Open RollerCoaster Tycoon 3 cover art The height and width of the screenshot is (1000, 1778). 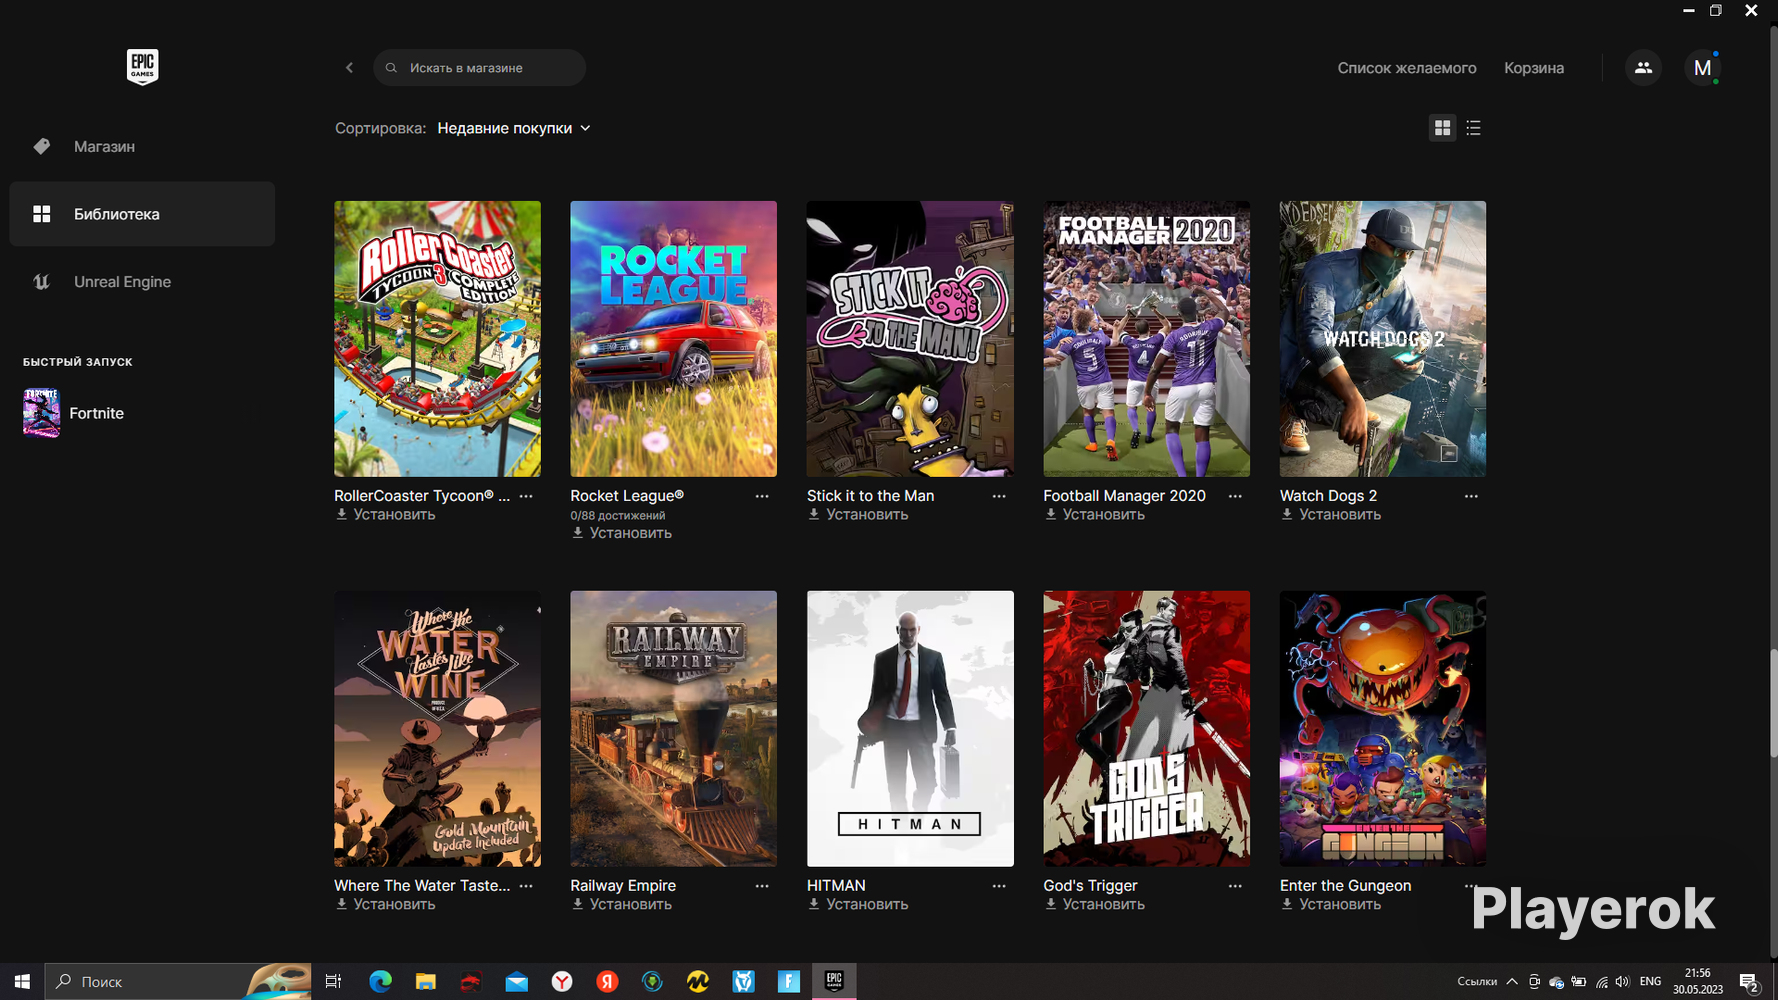coord(437,339)
